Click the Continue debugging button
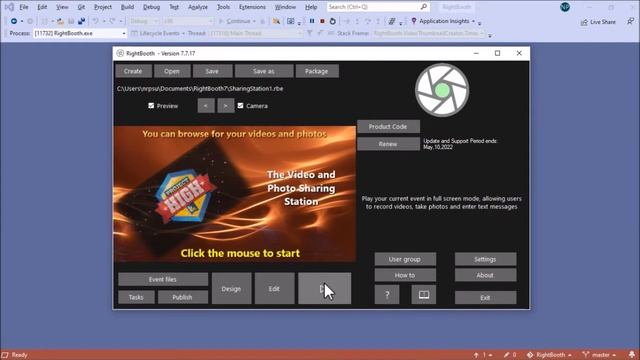This screenshot has height=360, width=640. (238, 21)
